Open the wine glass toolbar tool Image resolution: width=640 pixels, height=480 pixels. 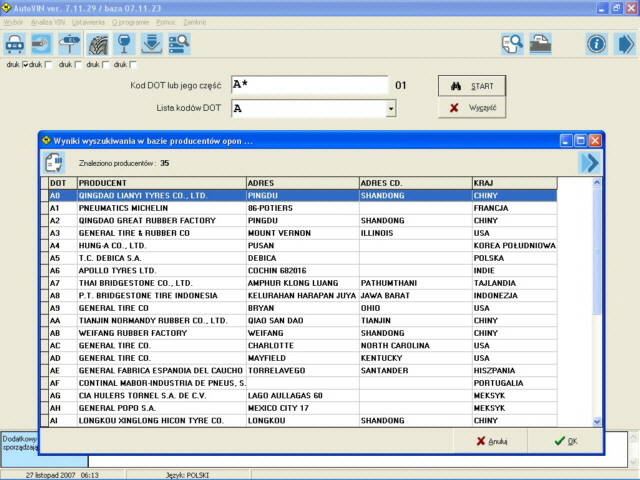(124, 44)
